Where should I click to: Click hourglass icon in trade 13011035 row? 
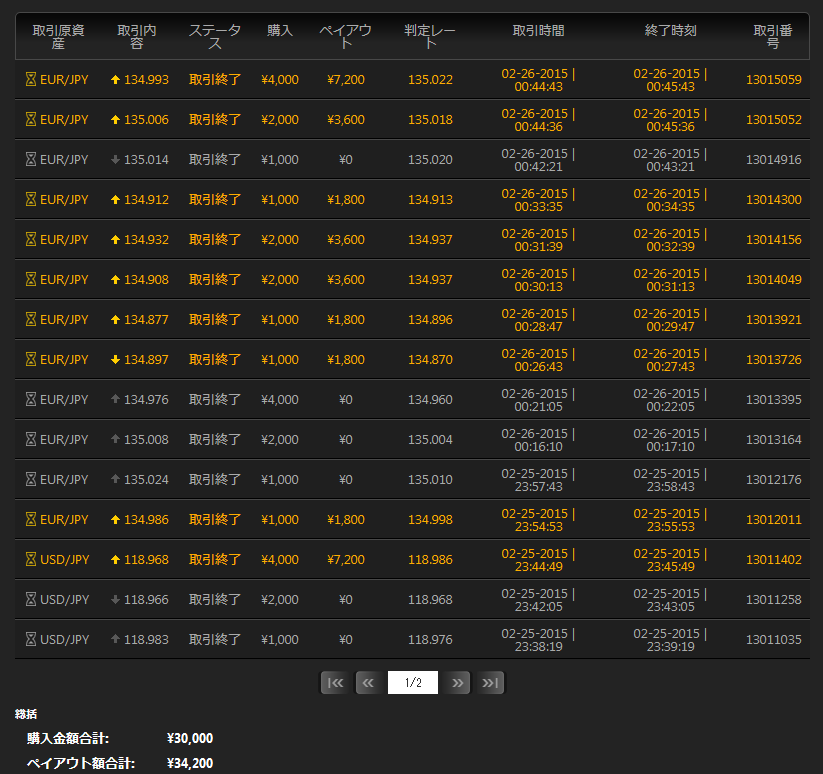tap(31, 639)
